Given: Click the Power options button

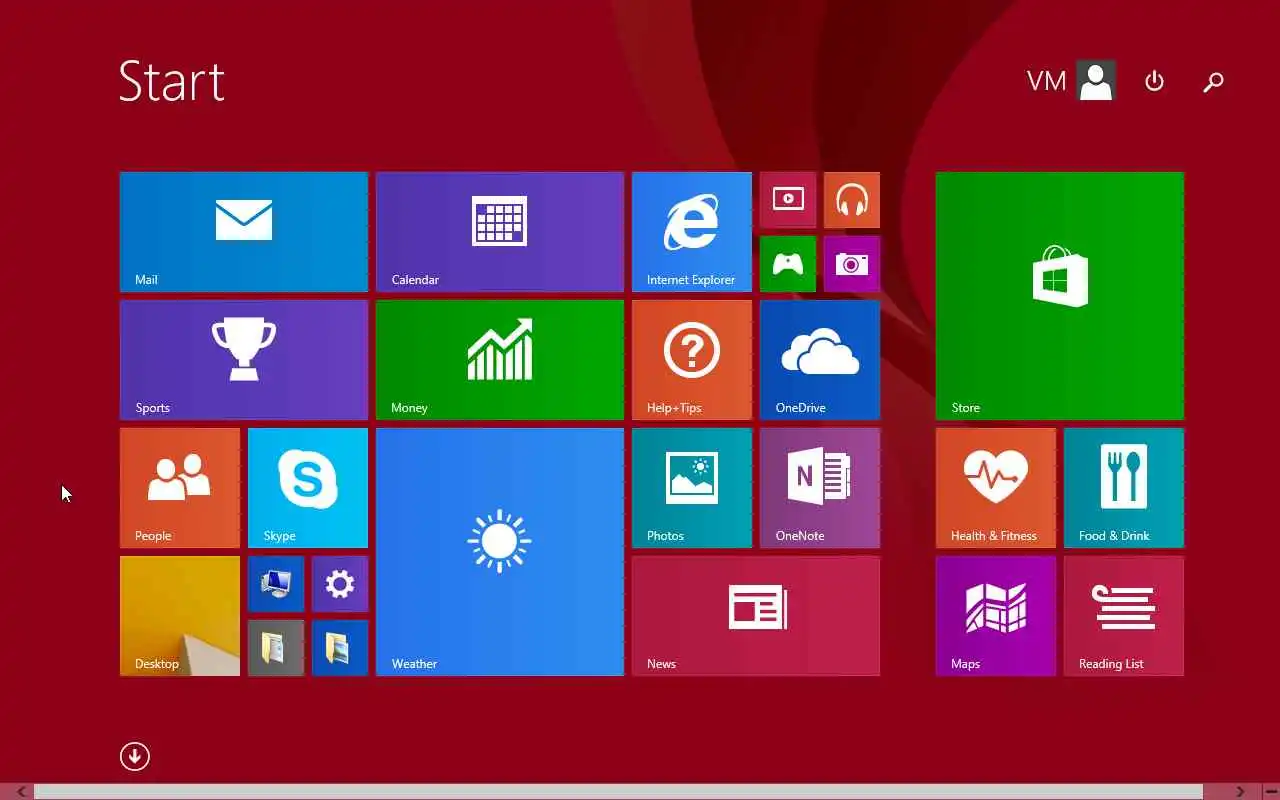Looking at the screenshot, I should point(1154,81).
